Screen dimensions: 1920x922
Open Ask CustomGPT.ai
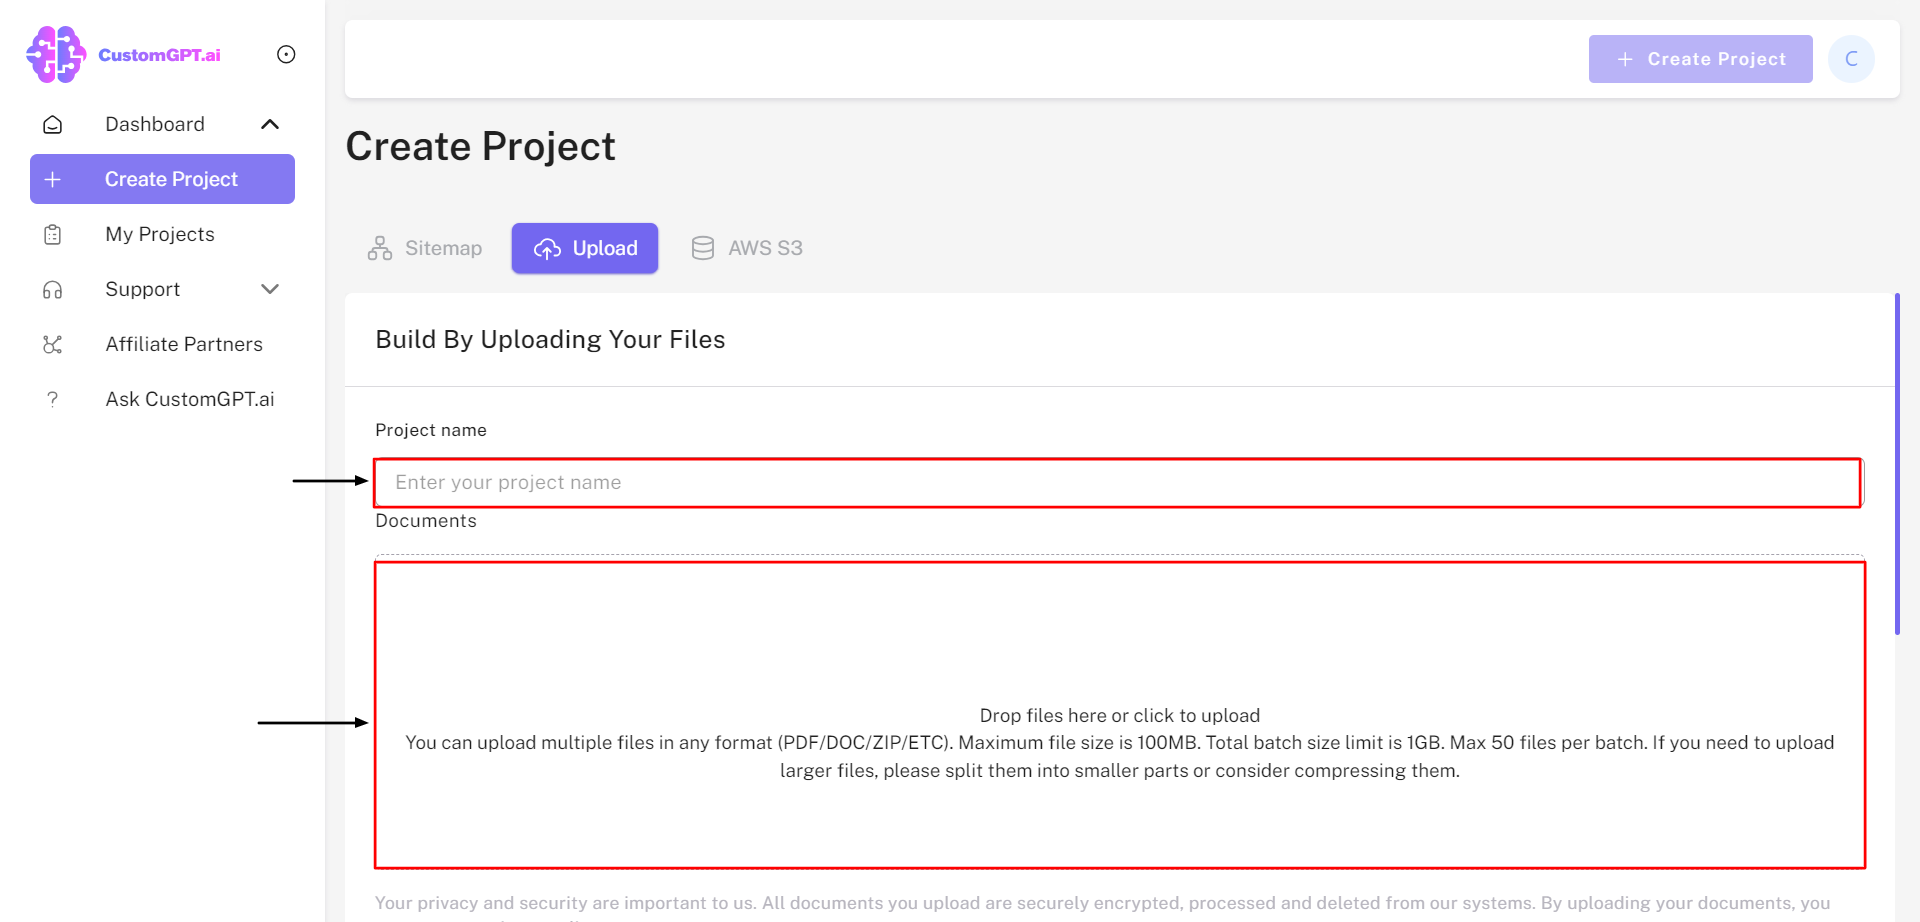[x=190, y=399]
